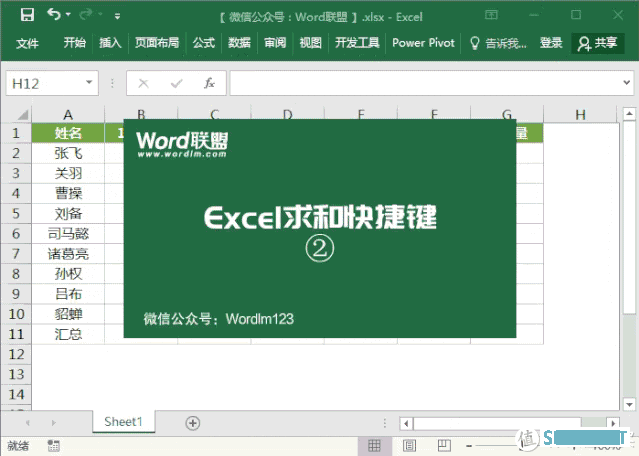Screen dimensions: 639x456
Task: Open the 文件 menu tab
Action: click(27, 43)
